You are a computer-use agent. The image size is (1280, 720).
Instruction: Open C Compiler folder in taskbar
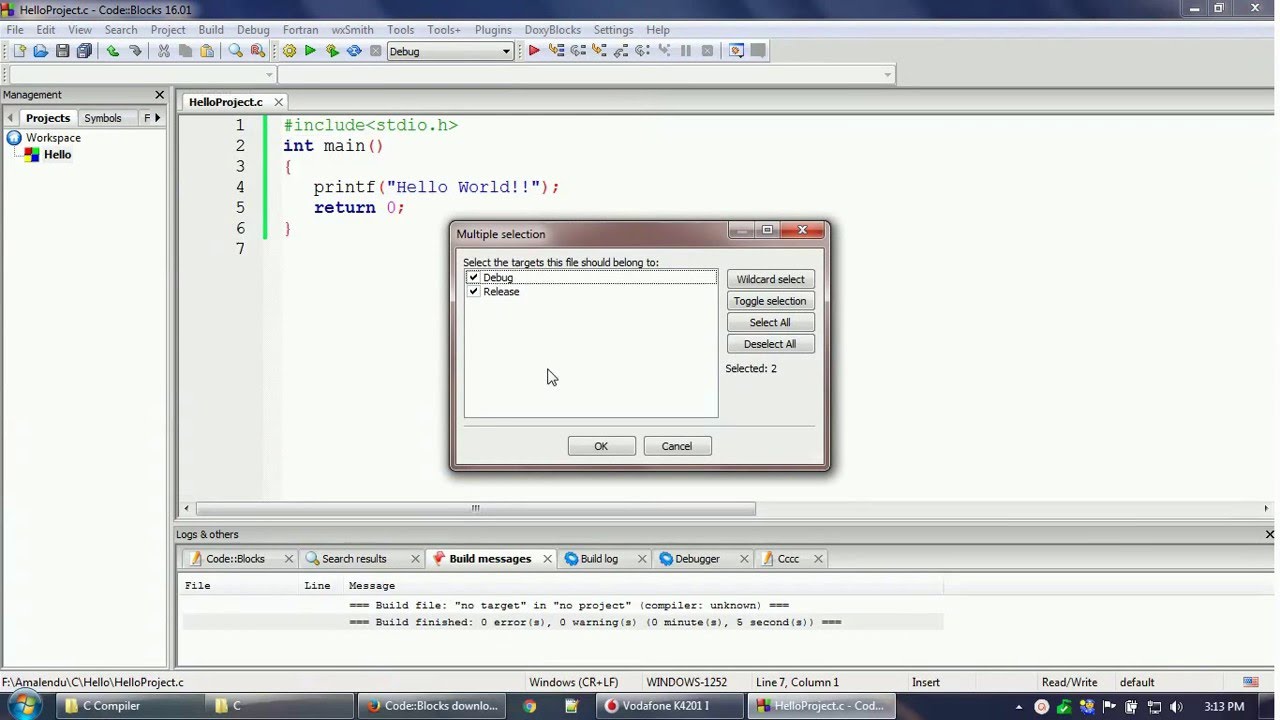point(128,706)
